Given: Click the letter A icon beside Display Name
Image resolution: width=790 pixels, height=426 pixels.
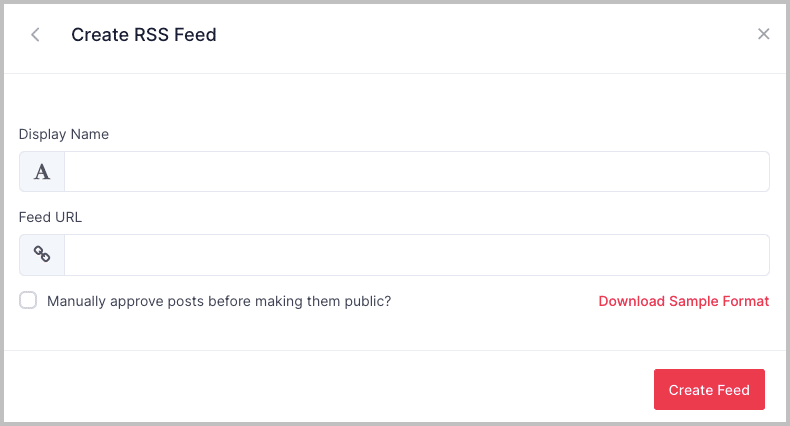Looking at the screenshot, I should point(42,172).
